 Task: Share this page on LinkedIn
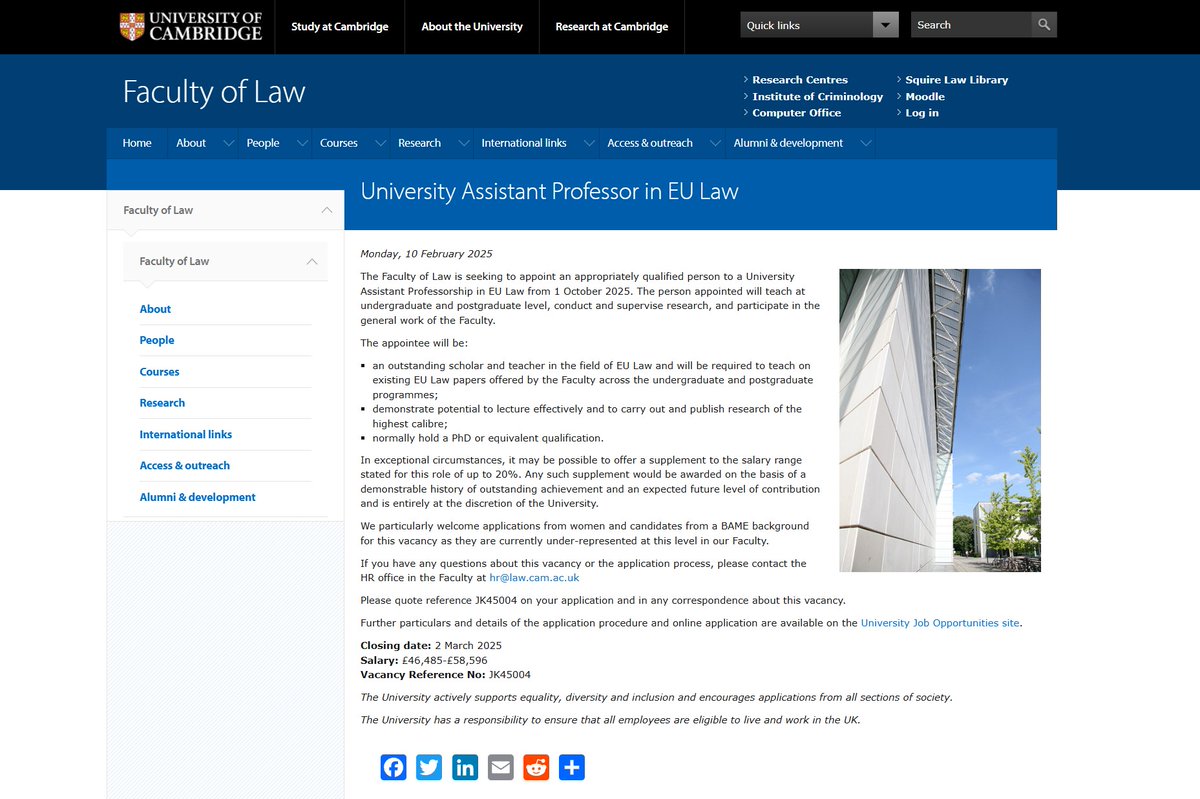pyautogui.click(x=465, y=768)
